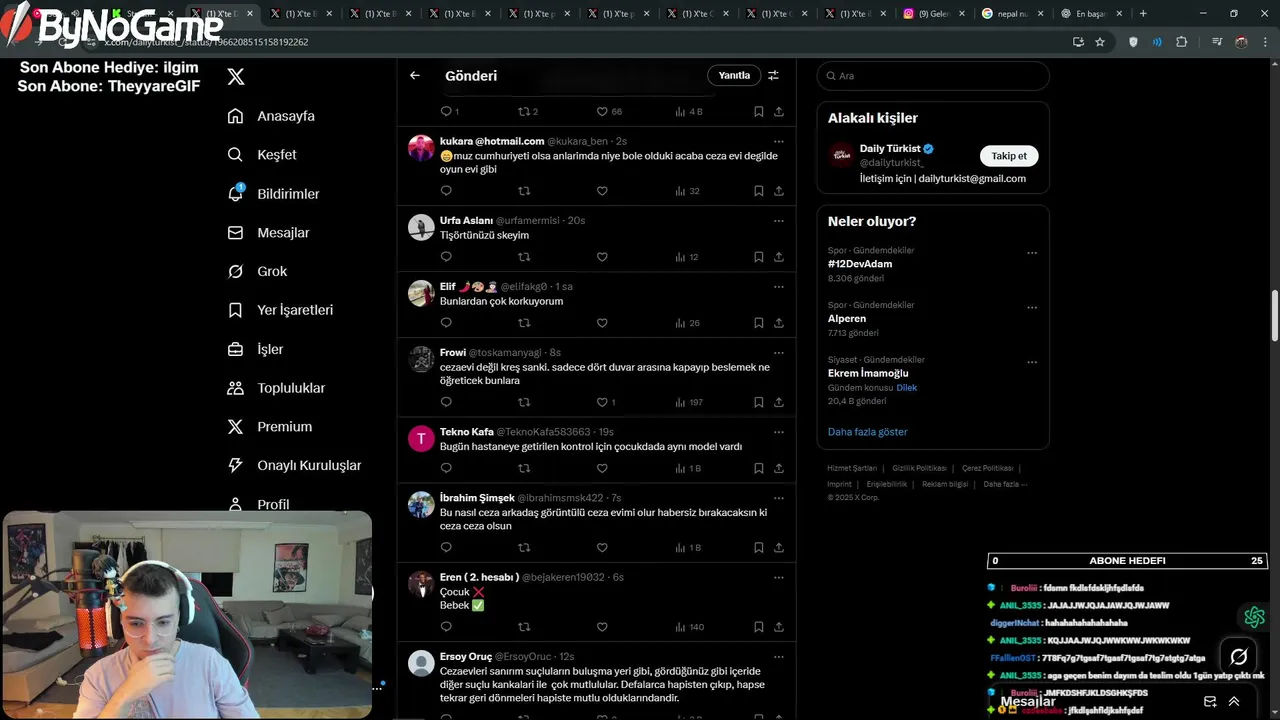Image resolution: width=1280 pixels, height=720 pixels.
Task: Open more options on İbrahim Şimşek's reply
Action: (x=778, y=498)
